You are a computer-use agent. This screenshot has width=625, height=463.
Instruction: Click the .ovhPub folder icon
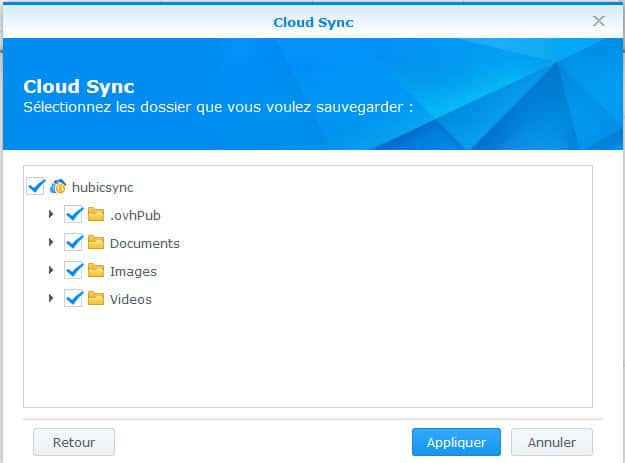(96, 214)
